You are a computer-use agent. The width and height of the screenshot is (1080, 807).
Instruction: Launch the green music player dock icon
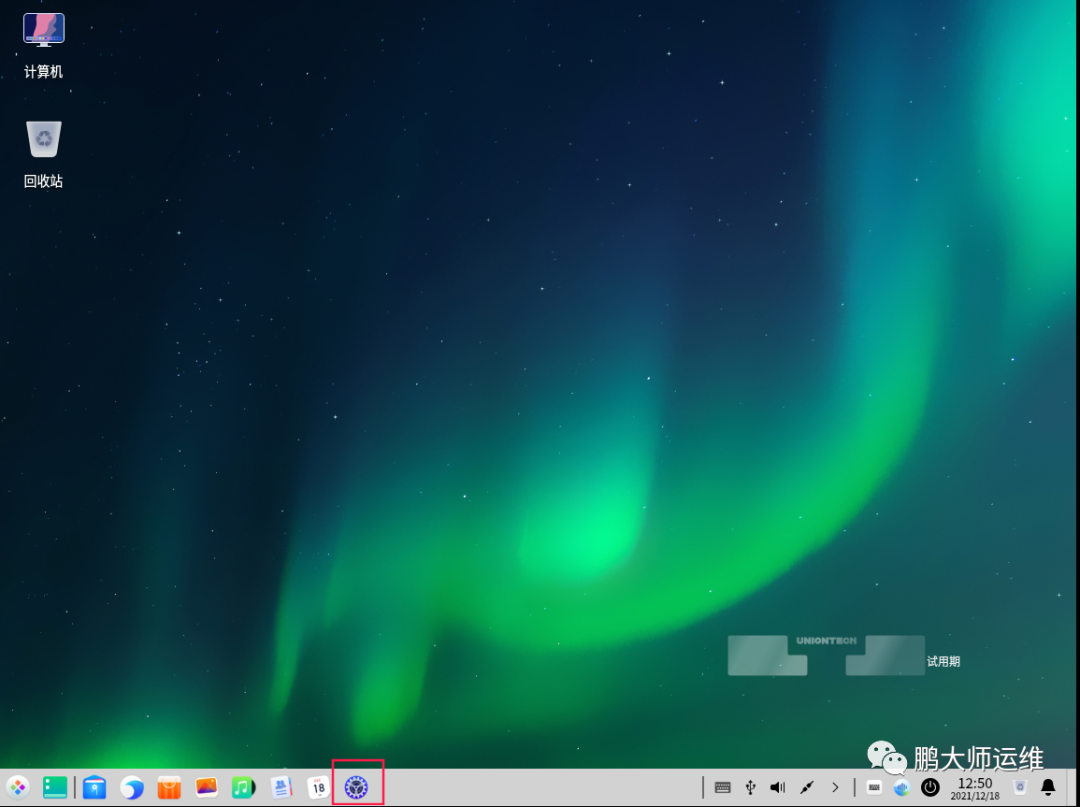click(243, 787)
